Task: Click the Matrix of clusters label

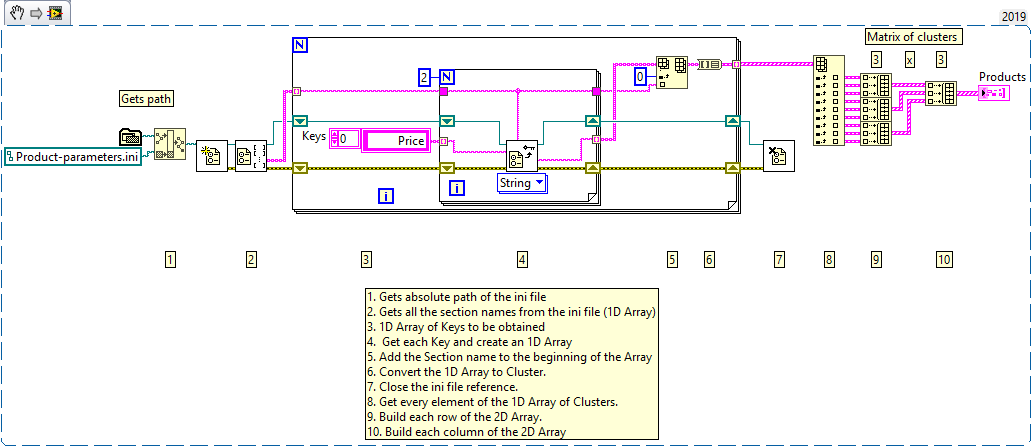Action: coord(911,37)
